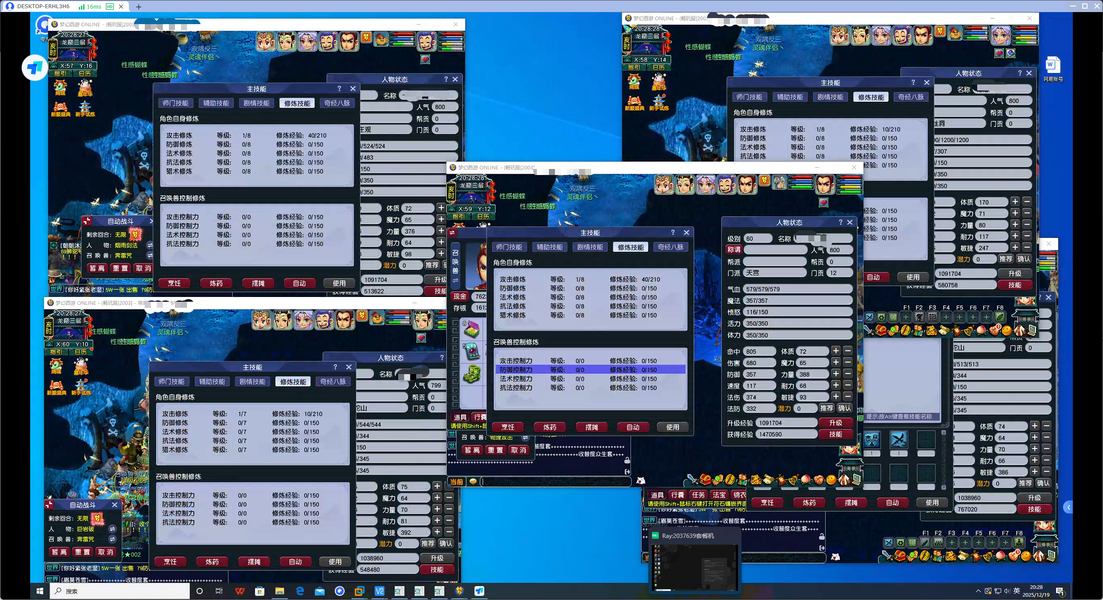This screenshot has height=600, width=1103.
Task: Click 技能 button in top-right window
Action: (x=1014, y=285)
